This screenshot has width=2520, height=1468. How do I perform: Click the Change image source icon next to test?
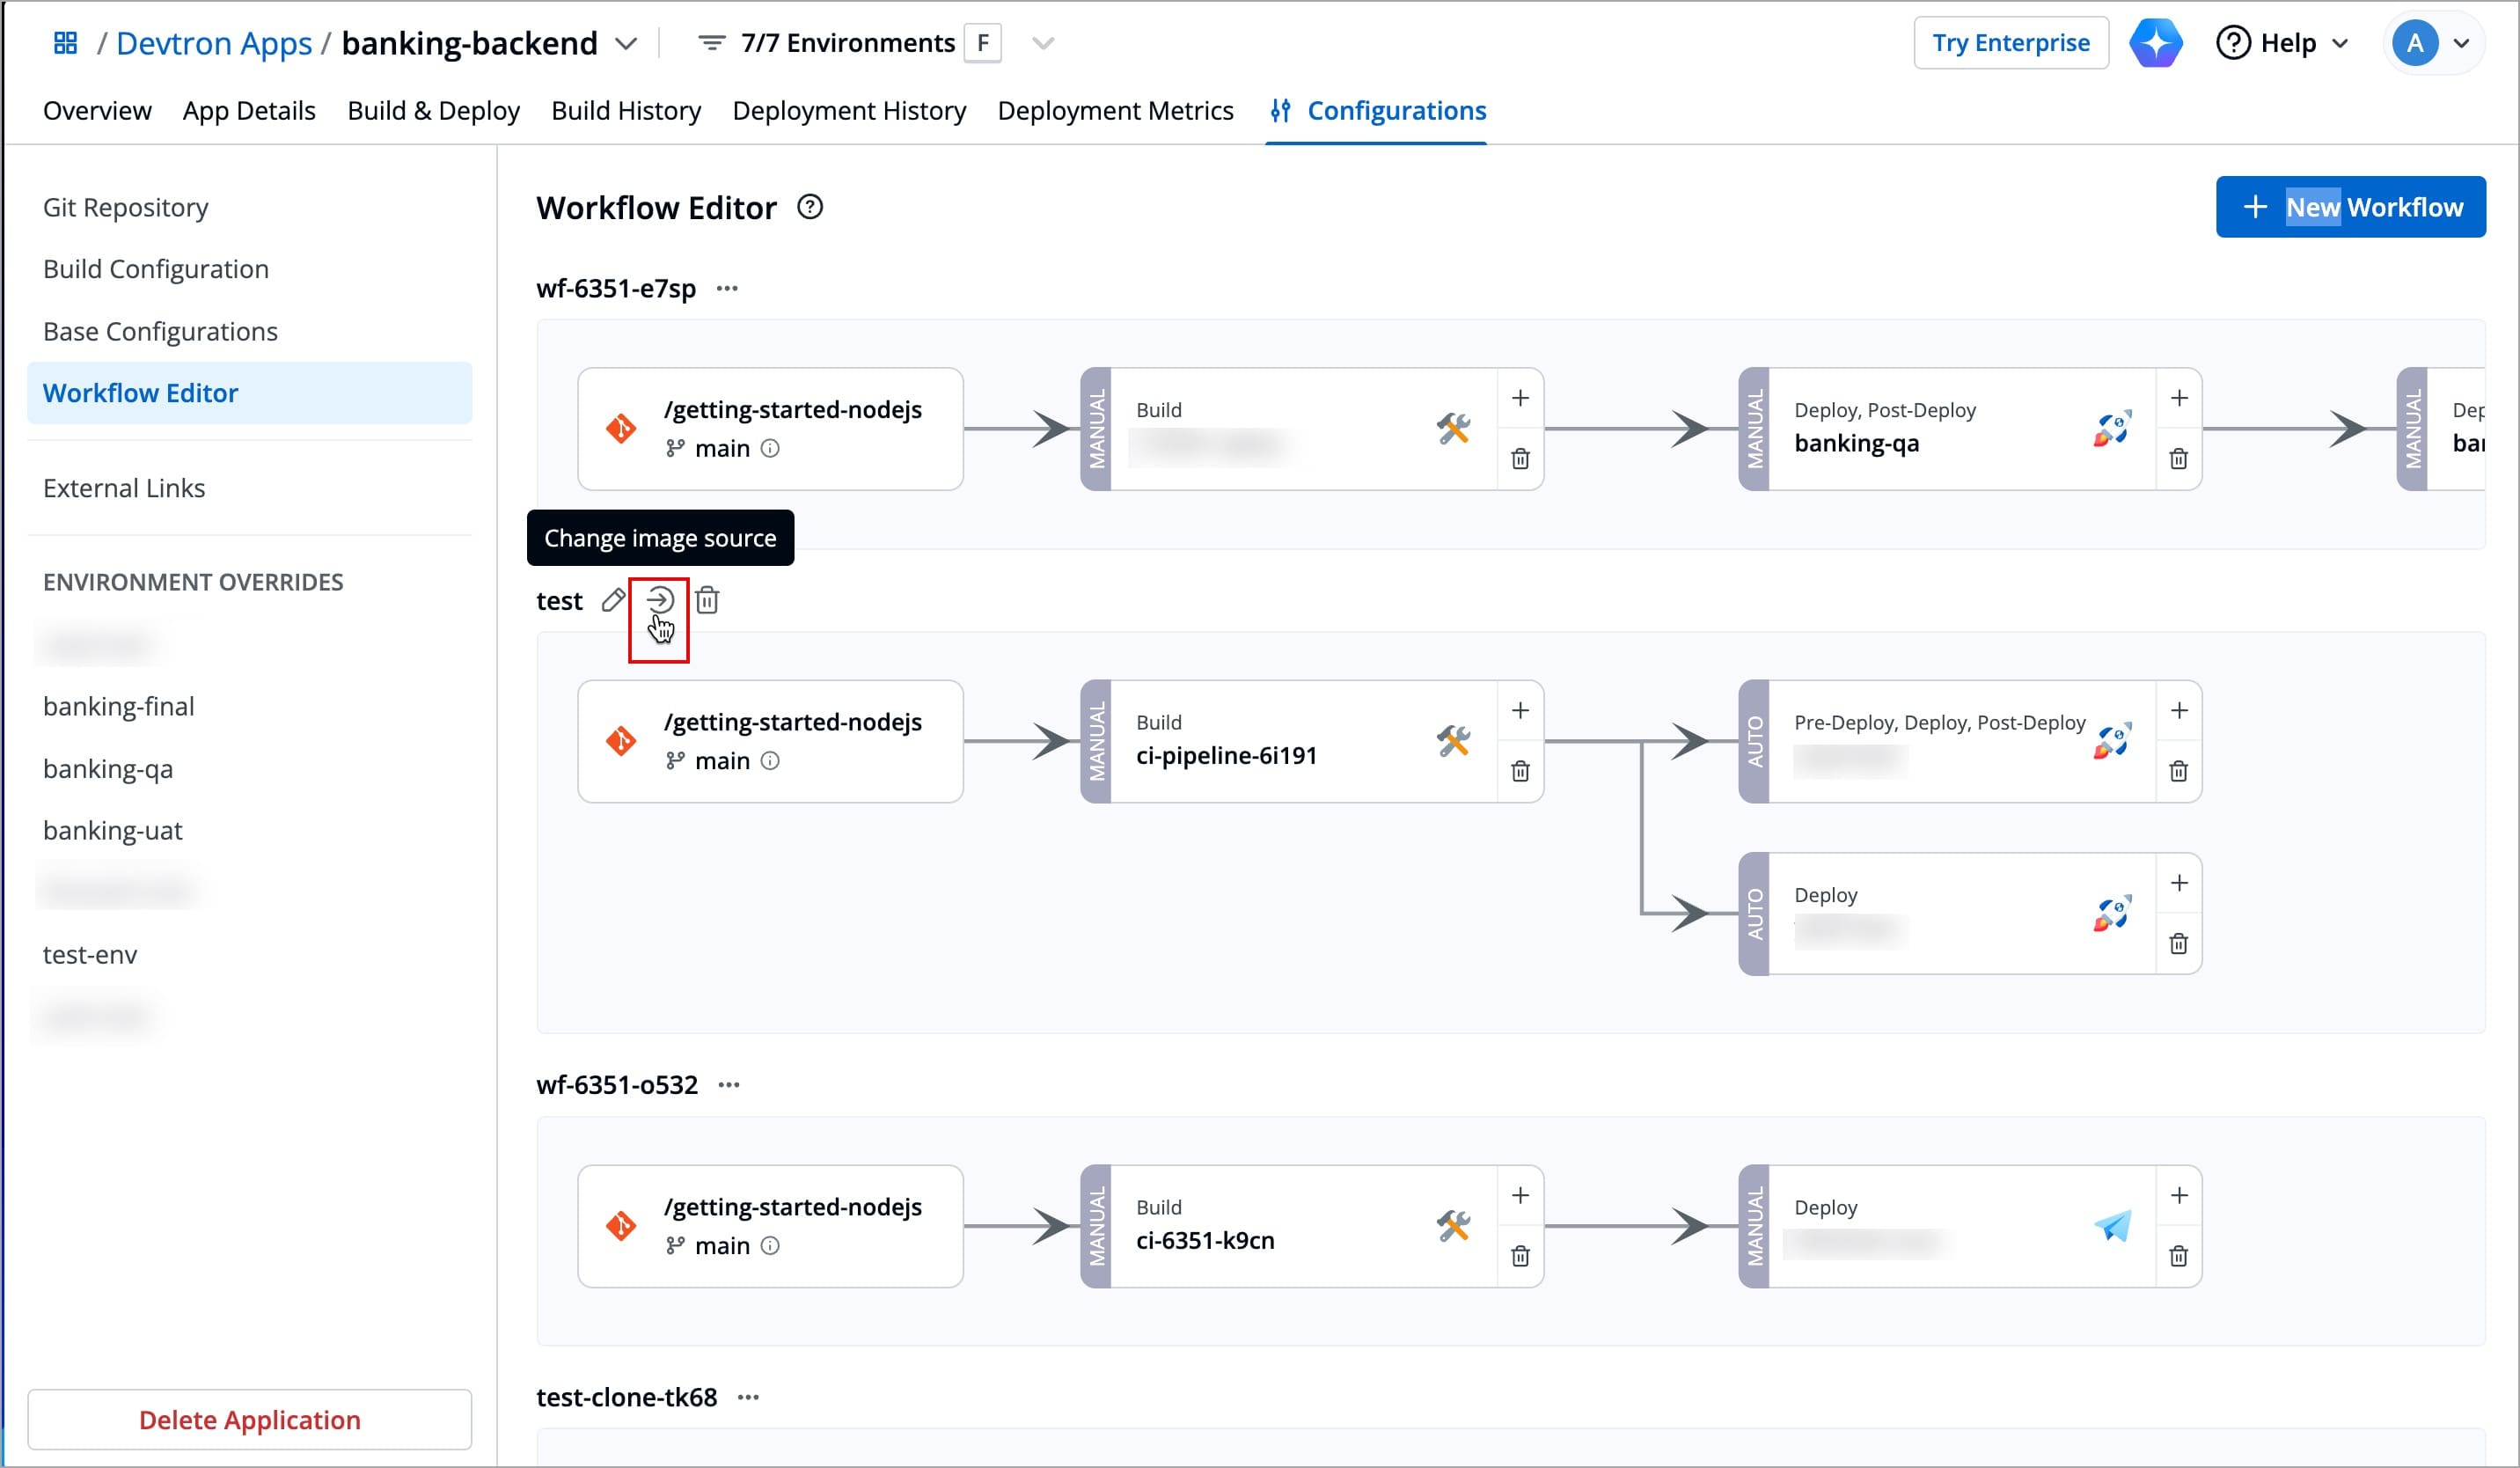[659, 600]
